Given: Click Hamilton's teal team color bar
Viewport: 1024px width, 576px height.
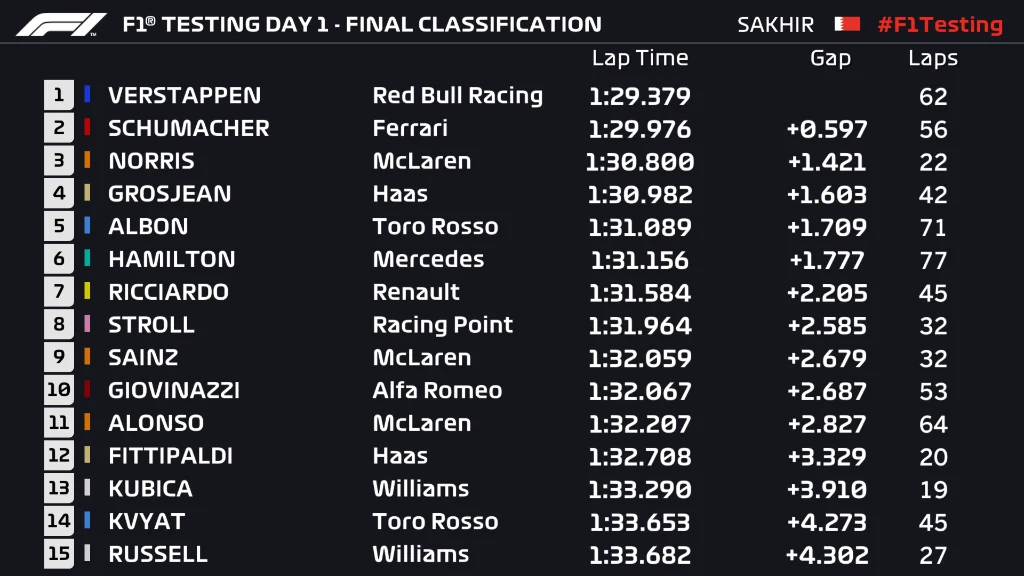Looking at the screenshot, I should 88,259.
